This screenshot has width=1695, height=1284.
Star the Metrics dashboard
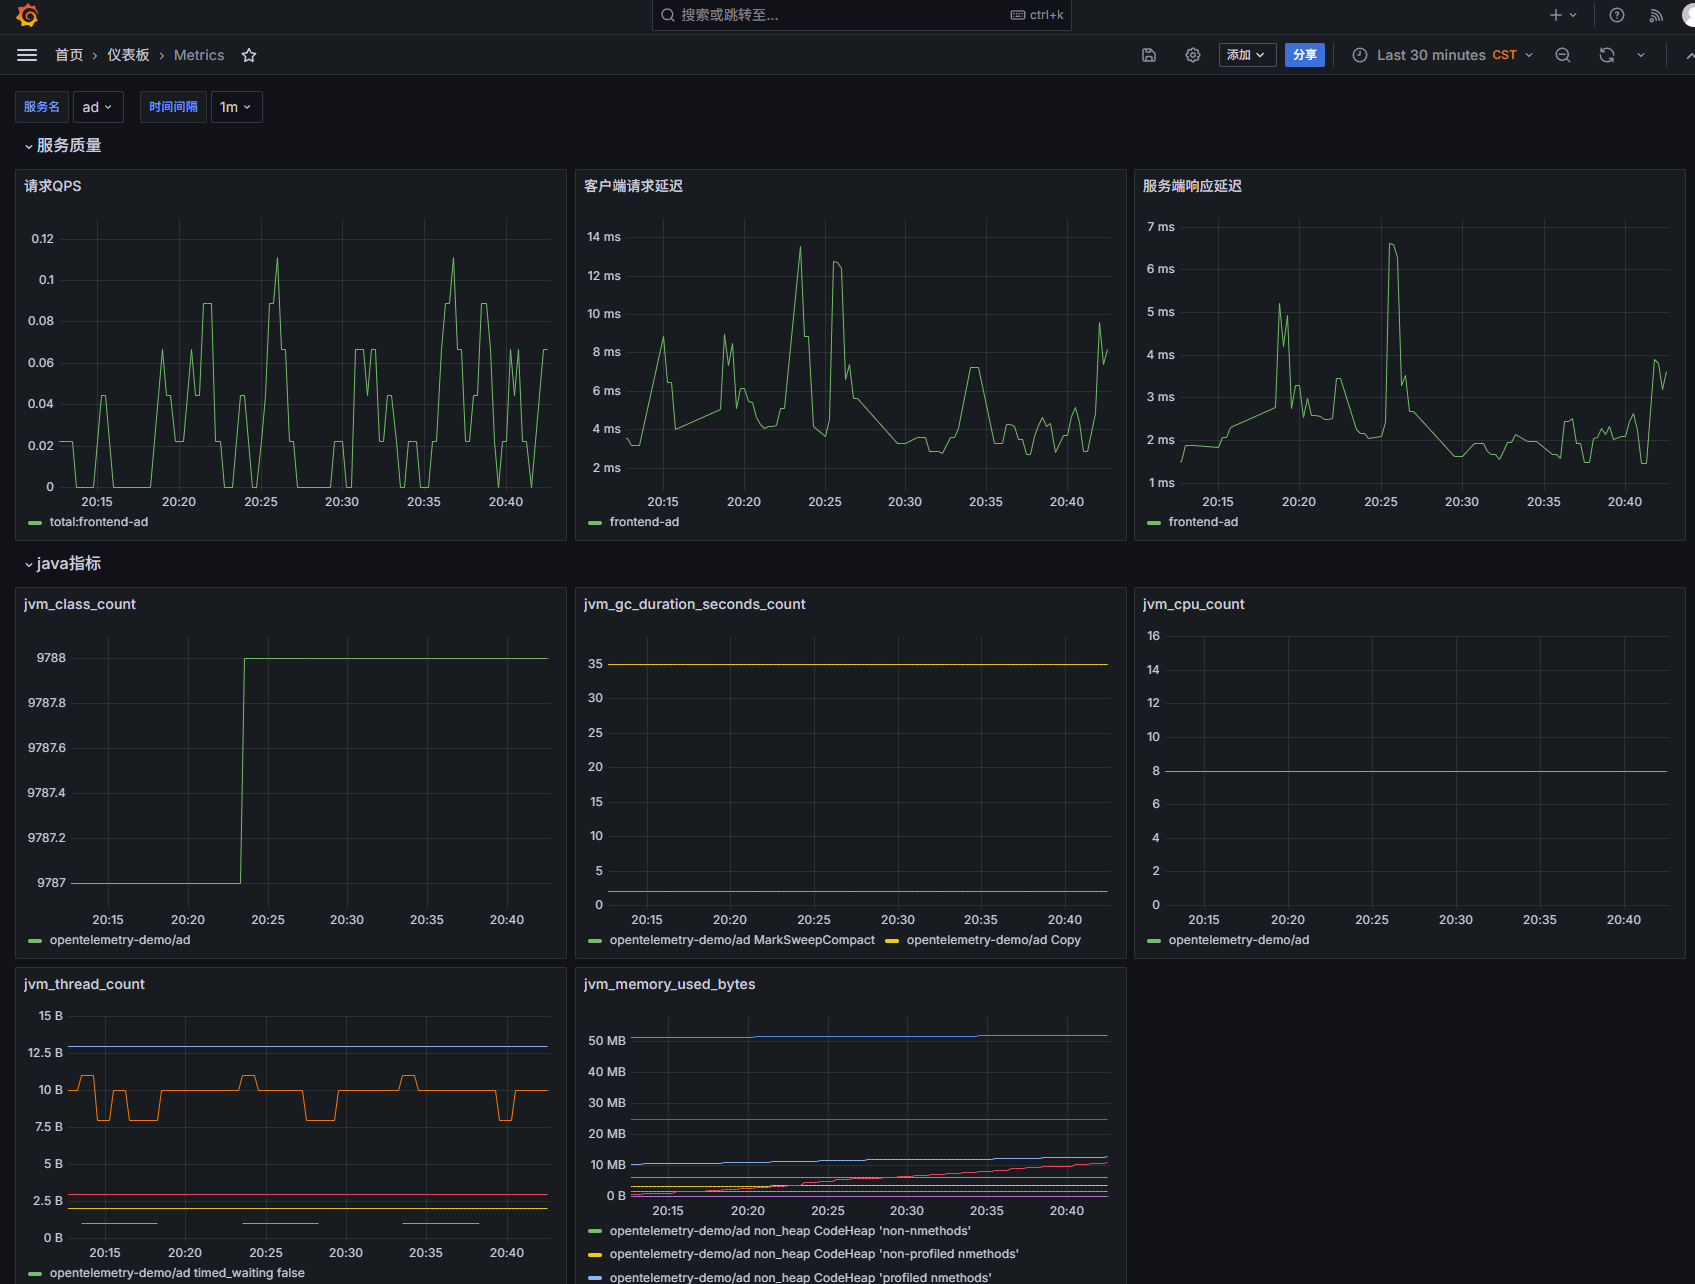[x=249, y=55]
